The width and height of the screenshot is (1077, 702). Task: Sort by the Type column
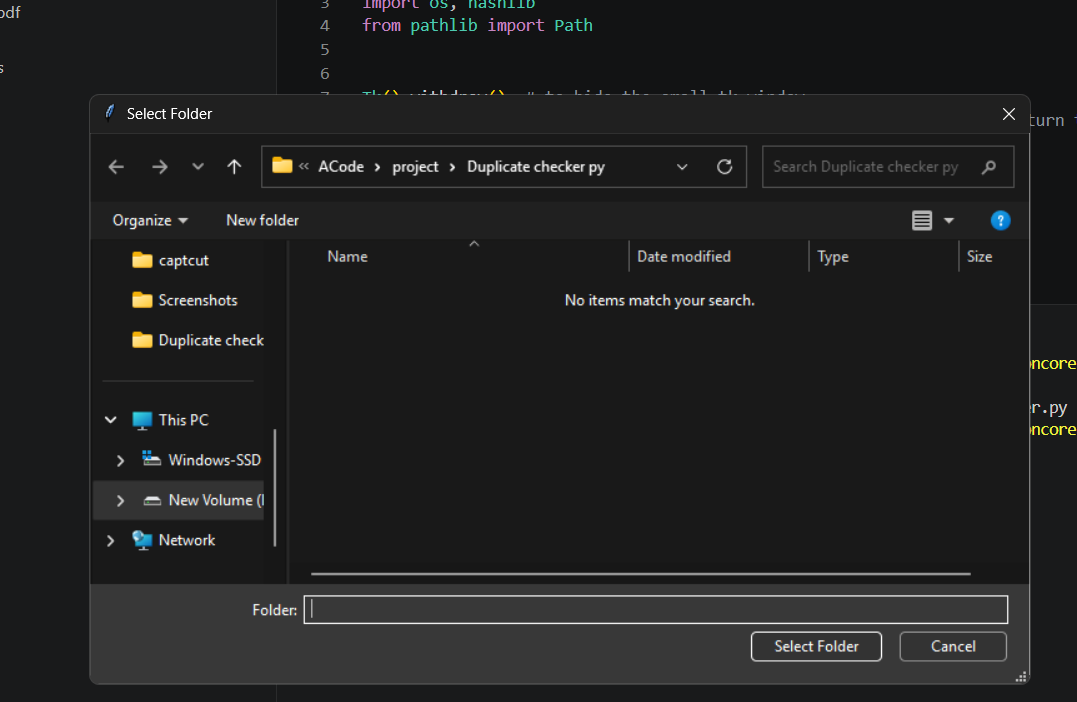[x=832, y=256]
